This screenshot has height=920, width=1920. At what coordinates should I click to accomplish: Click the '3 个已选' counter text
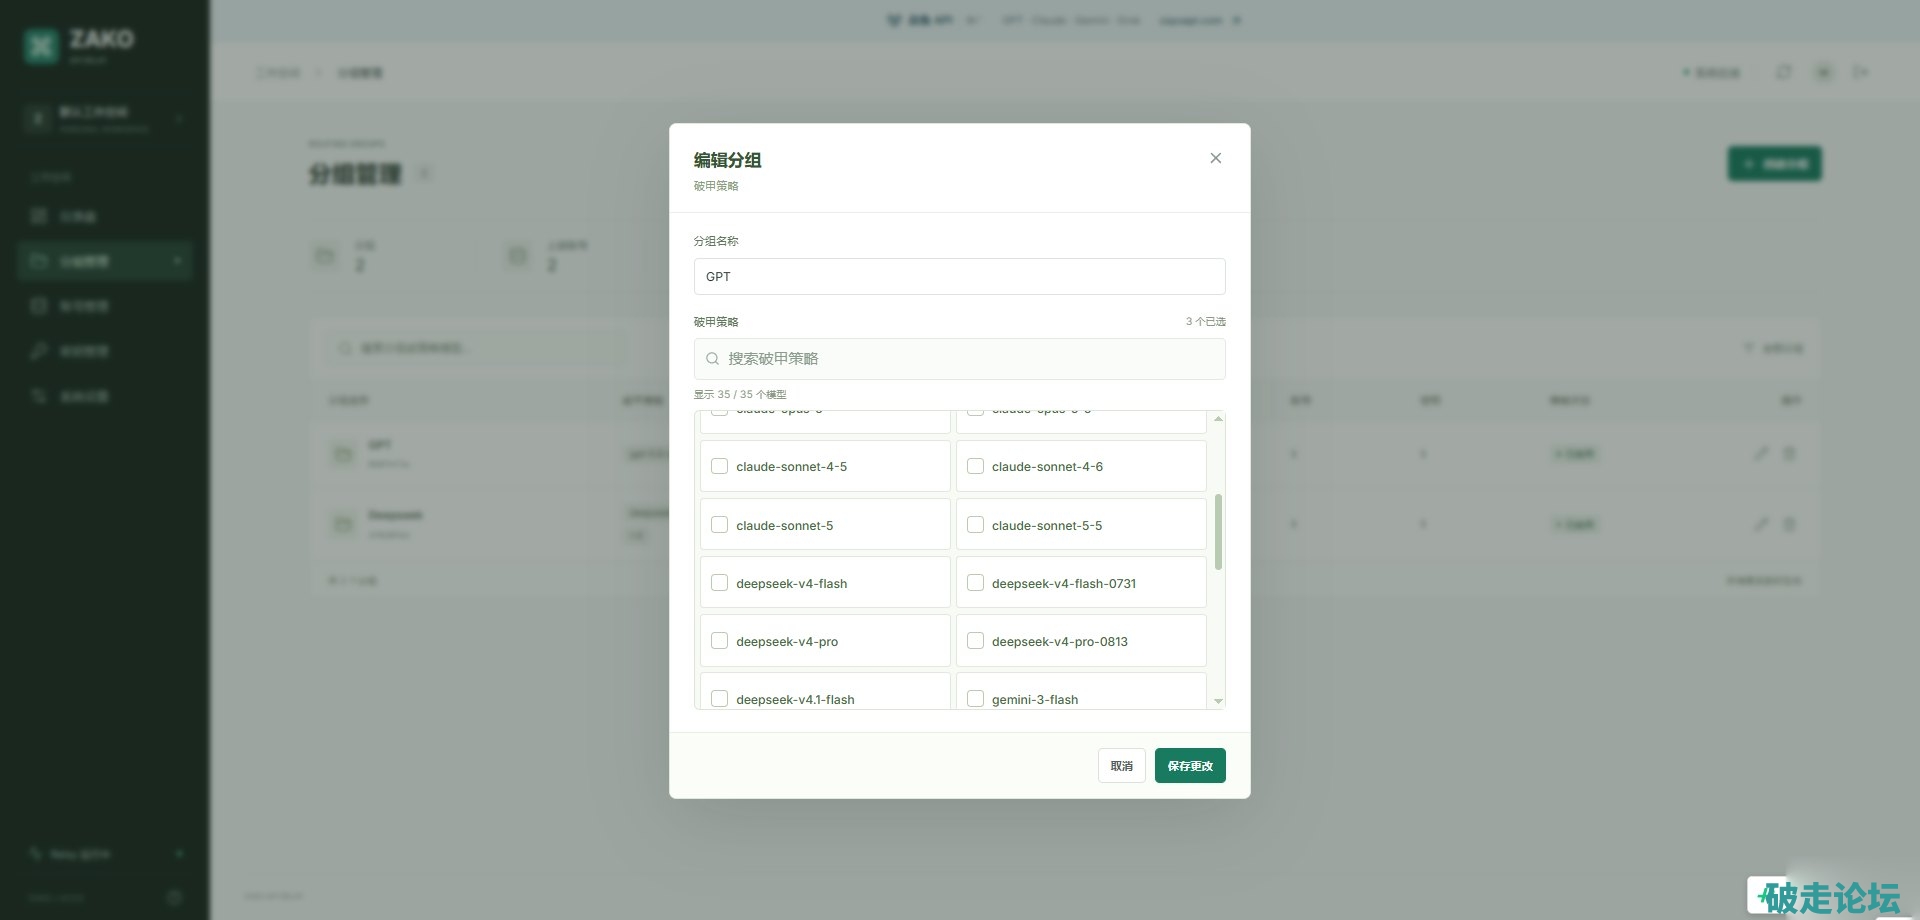click(1205, 322)
